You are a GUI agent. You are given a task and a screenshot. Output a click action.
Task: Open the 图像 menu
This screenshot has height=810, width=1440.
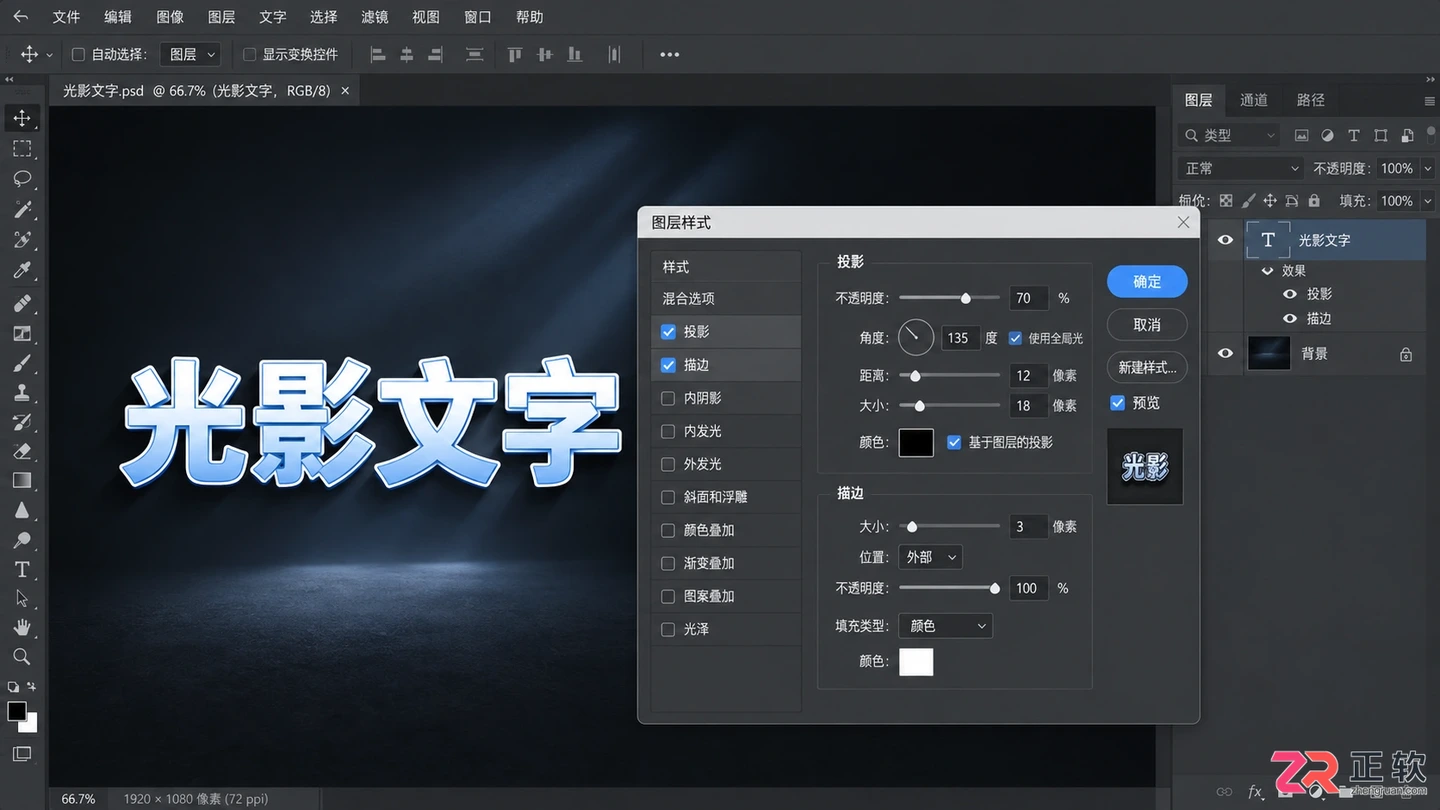170,17
